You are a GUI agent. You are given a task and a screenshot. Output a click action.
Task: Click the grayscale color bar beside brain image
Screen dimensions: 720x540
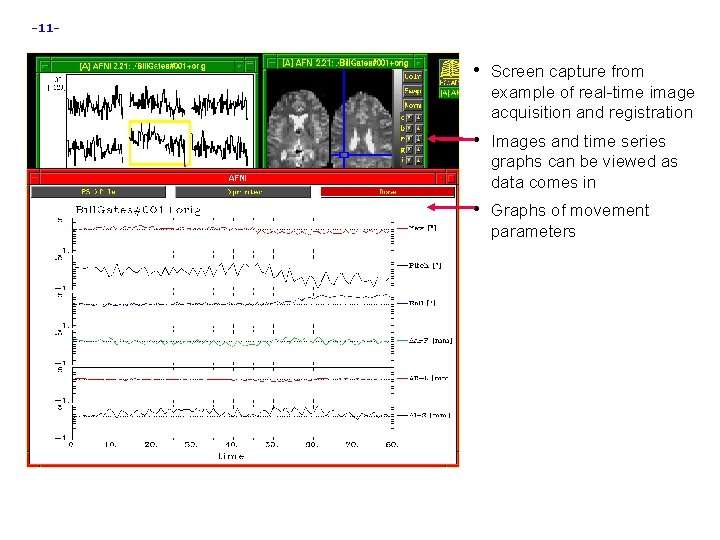[397, 118]
